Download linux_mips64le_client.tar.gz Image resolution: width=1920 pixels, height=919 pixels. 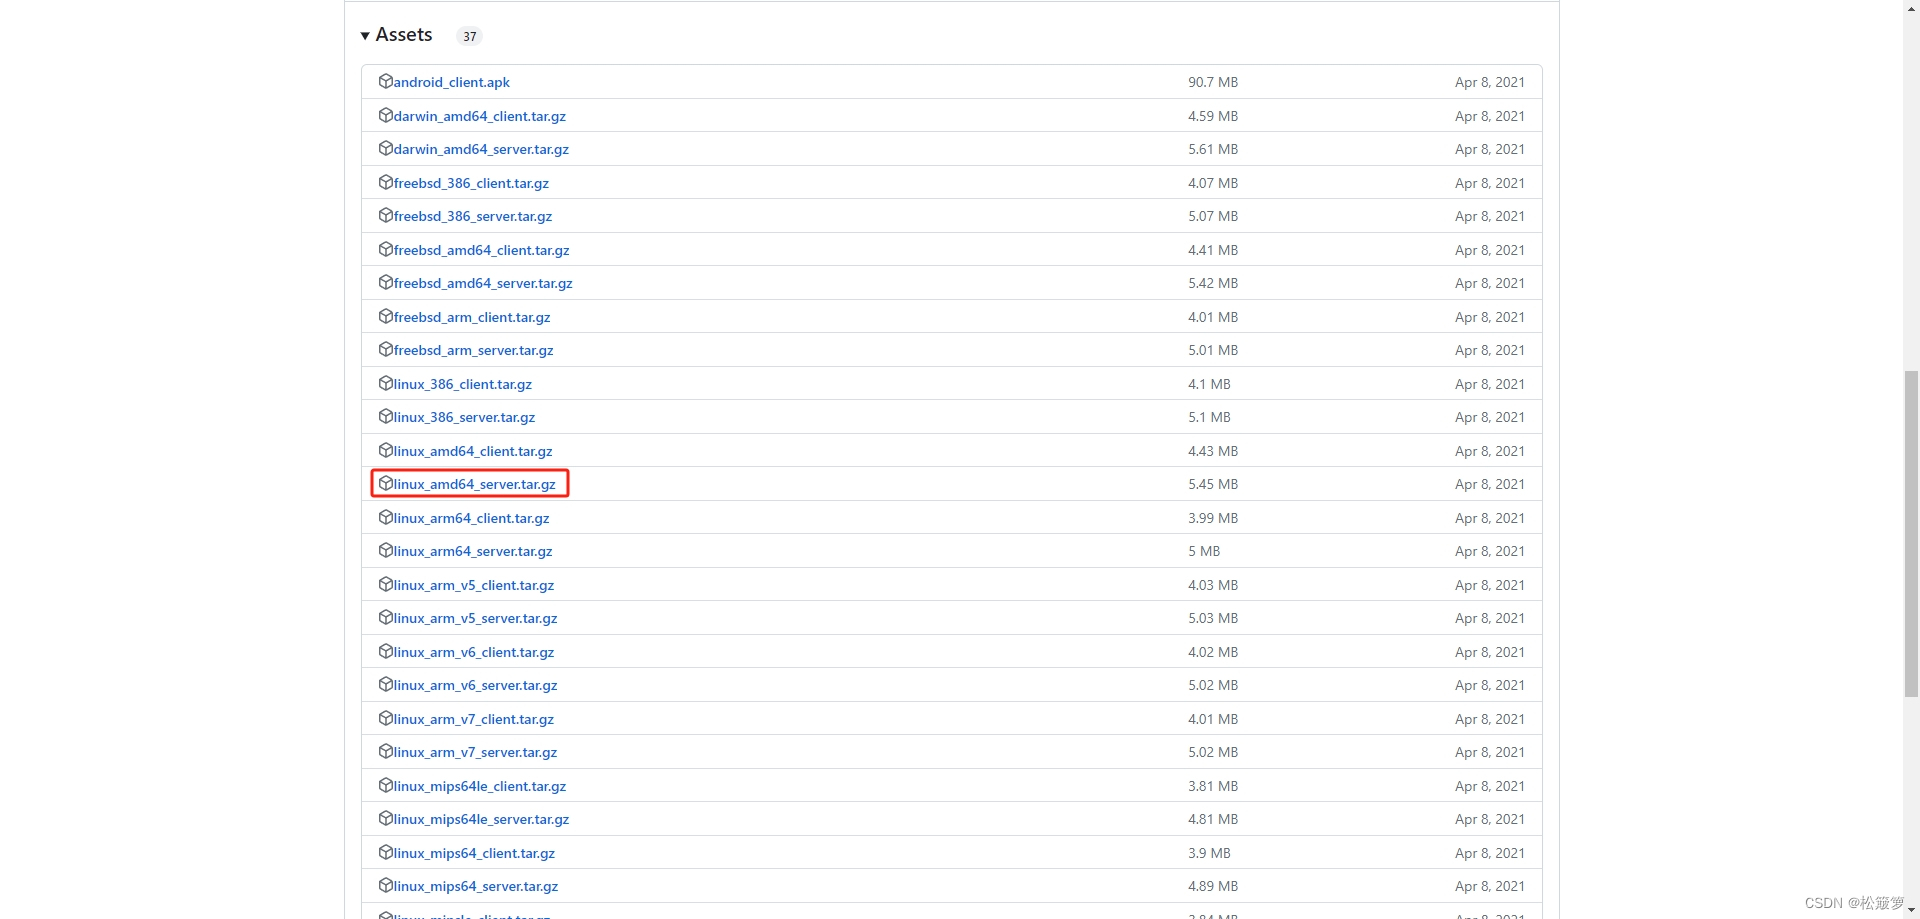coord(480,786)
